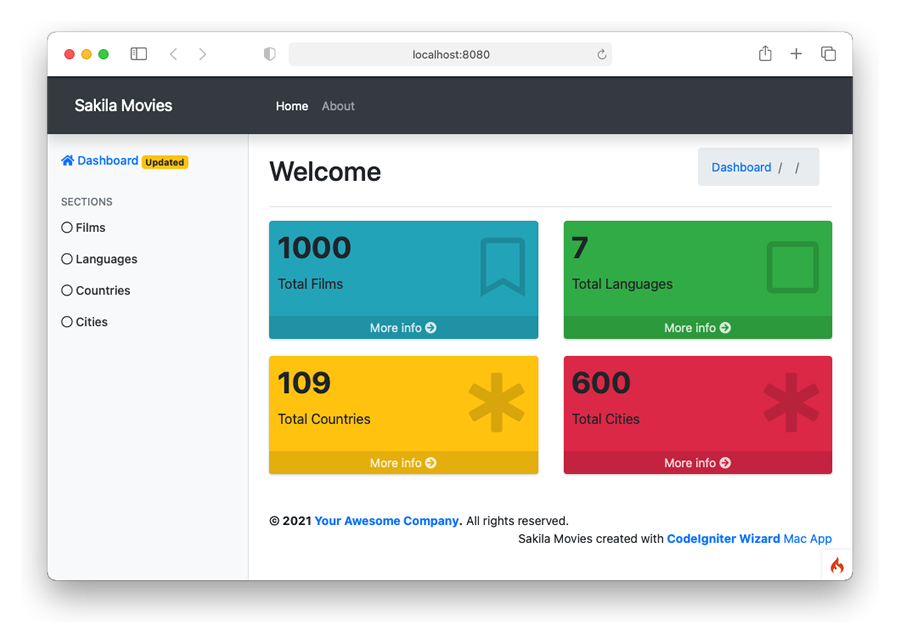Open a new tab with plus icon
The height and width of the screenshot is (643, 900).
796,54
